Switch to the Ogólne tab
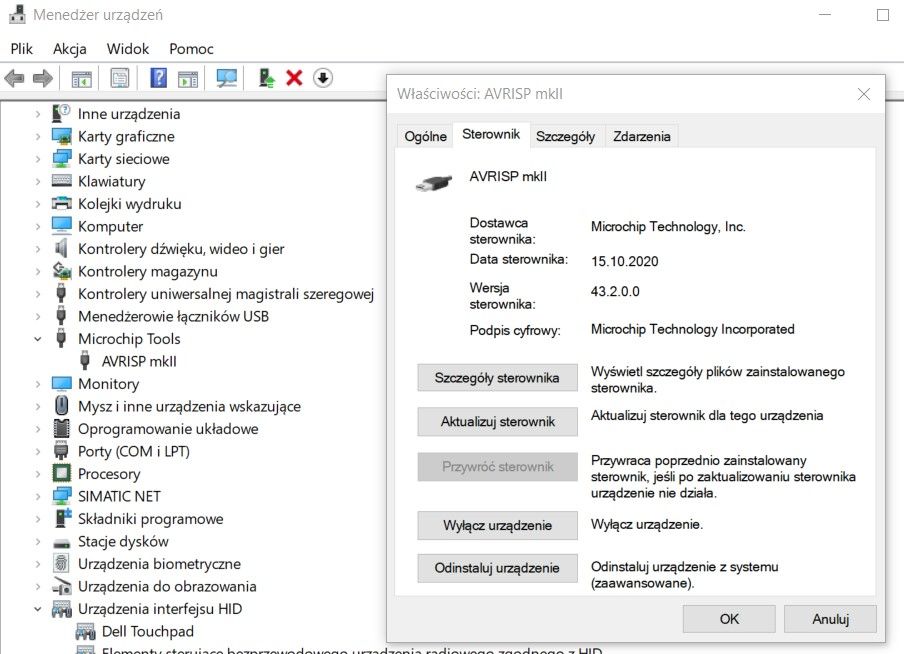Screen dimensions: 904x654 click(425, 137)
